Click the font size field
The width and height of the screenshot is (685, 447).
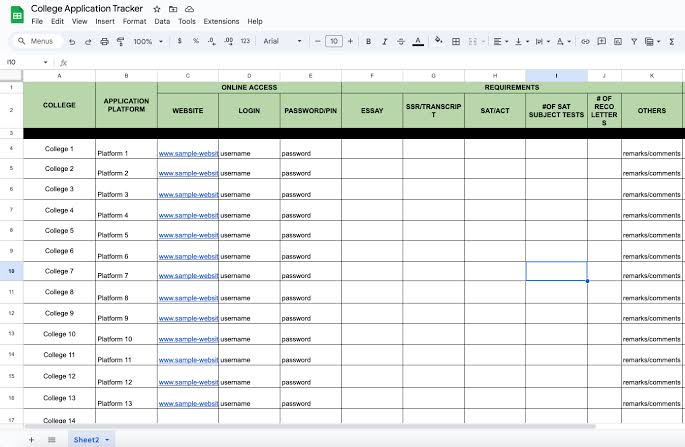coord(334,41)
